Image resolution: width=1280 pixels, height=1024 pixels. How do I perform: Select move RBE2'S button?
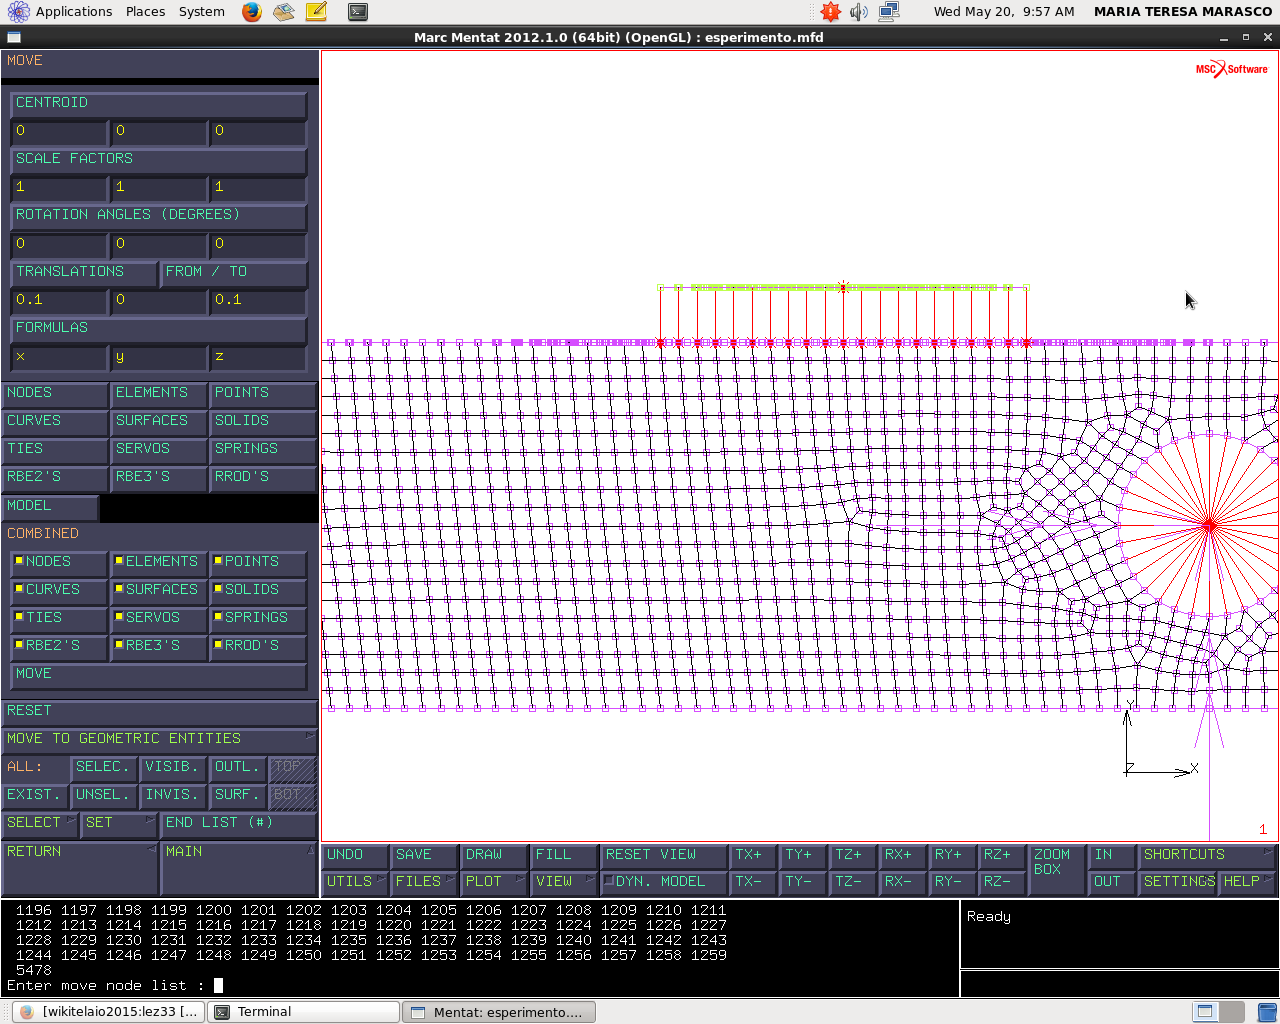[54, 477]
